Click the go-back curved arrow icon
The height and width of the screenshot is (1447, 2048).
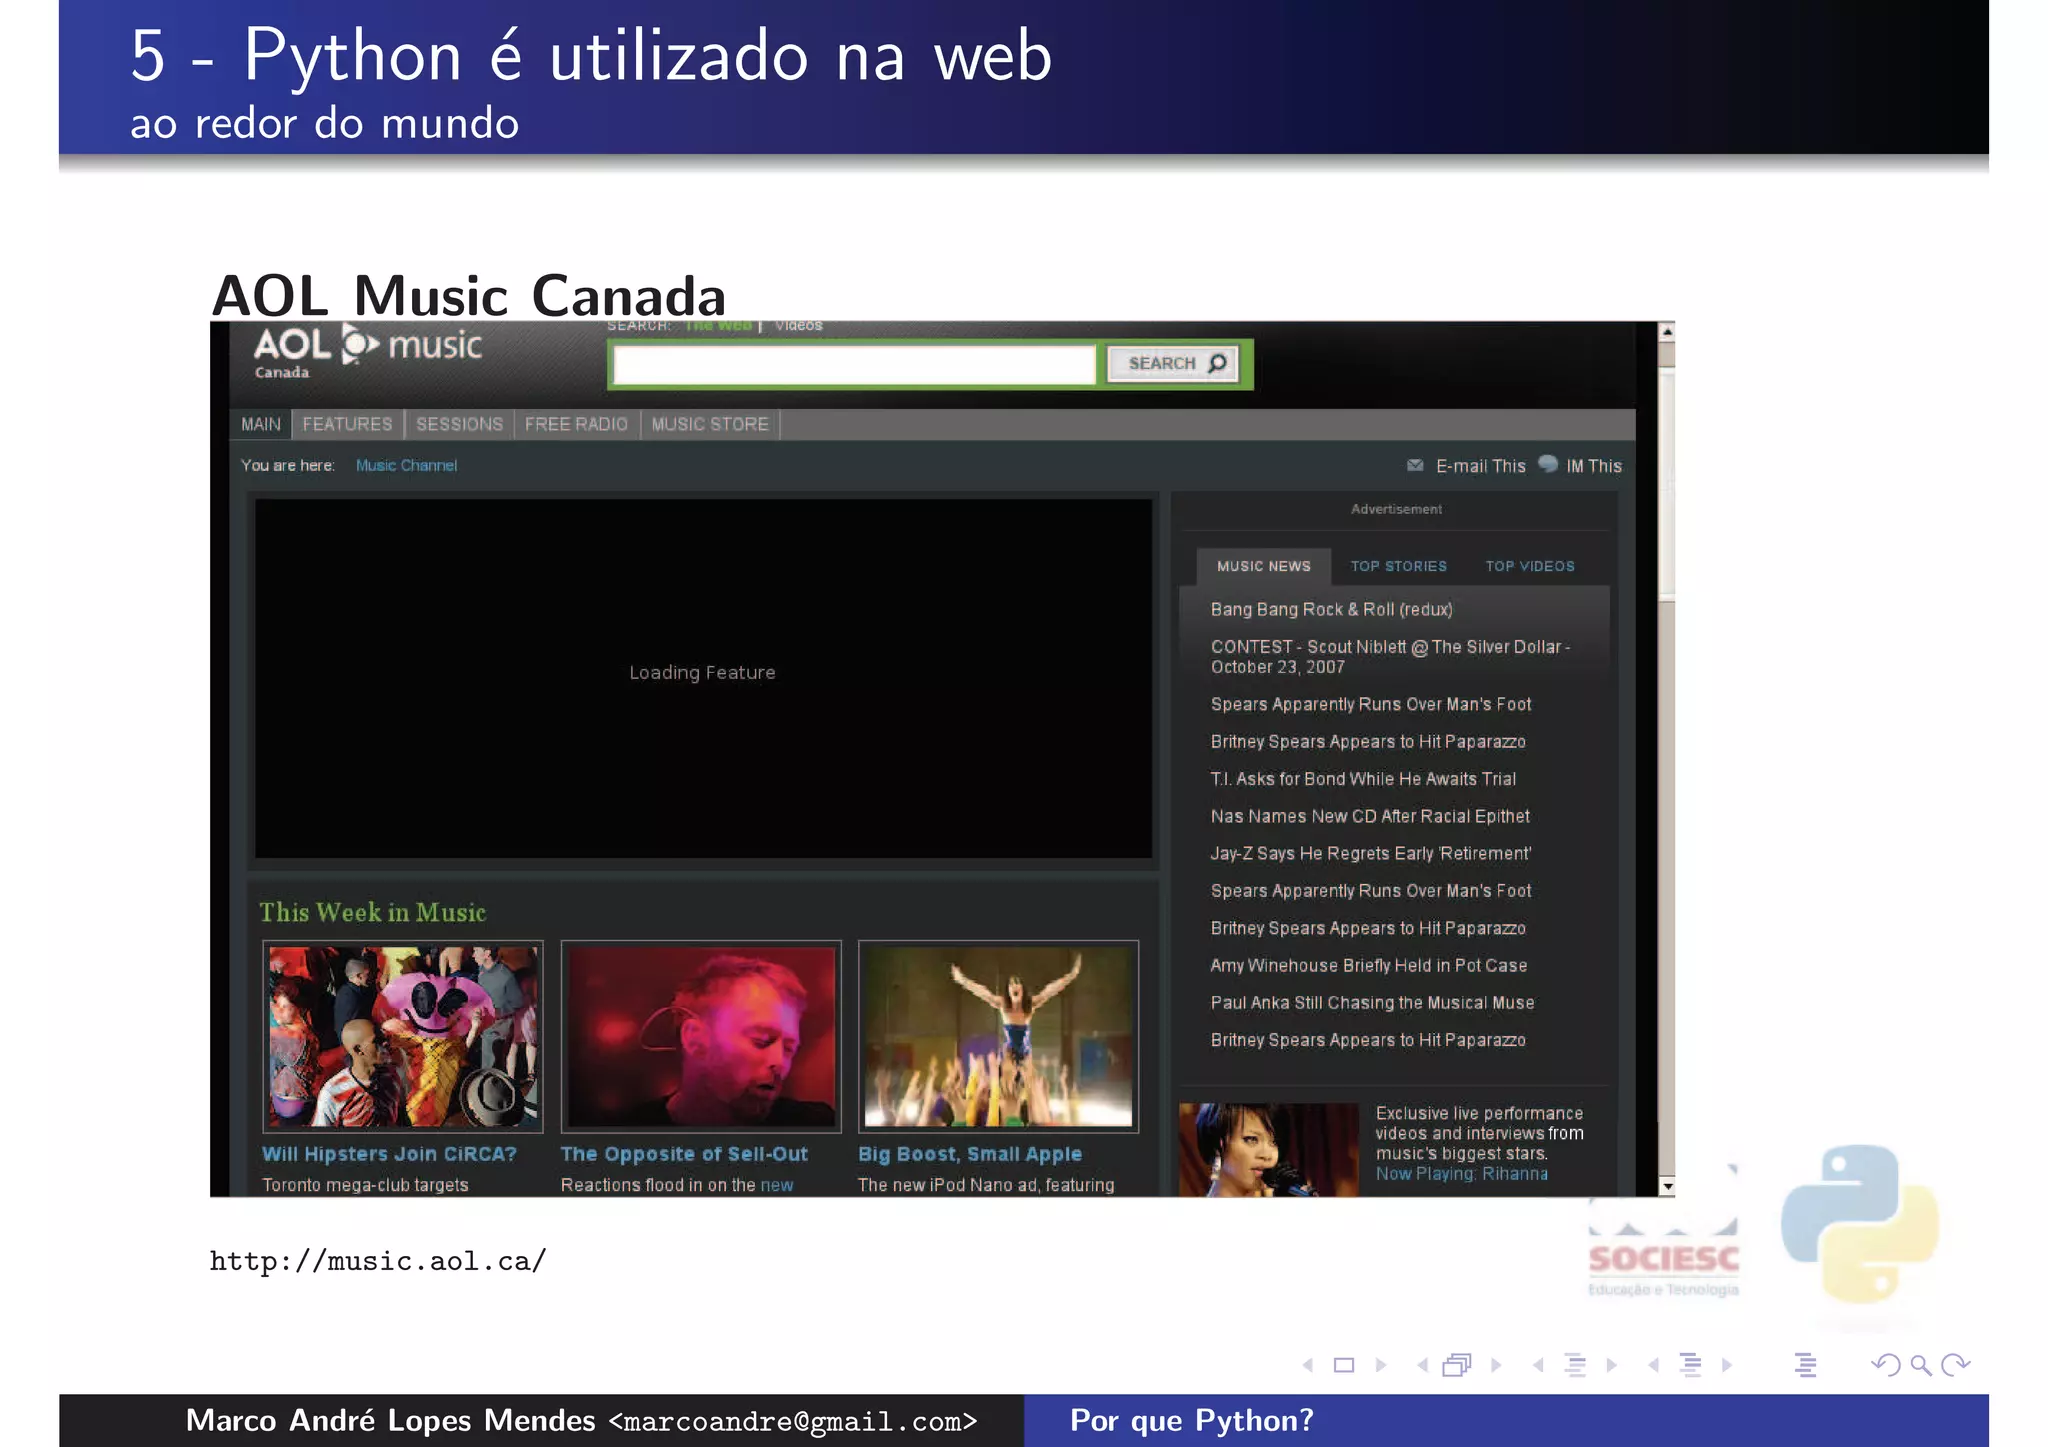point(1886,1365)
